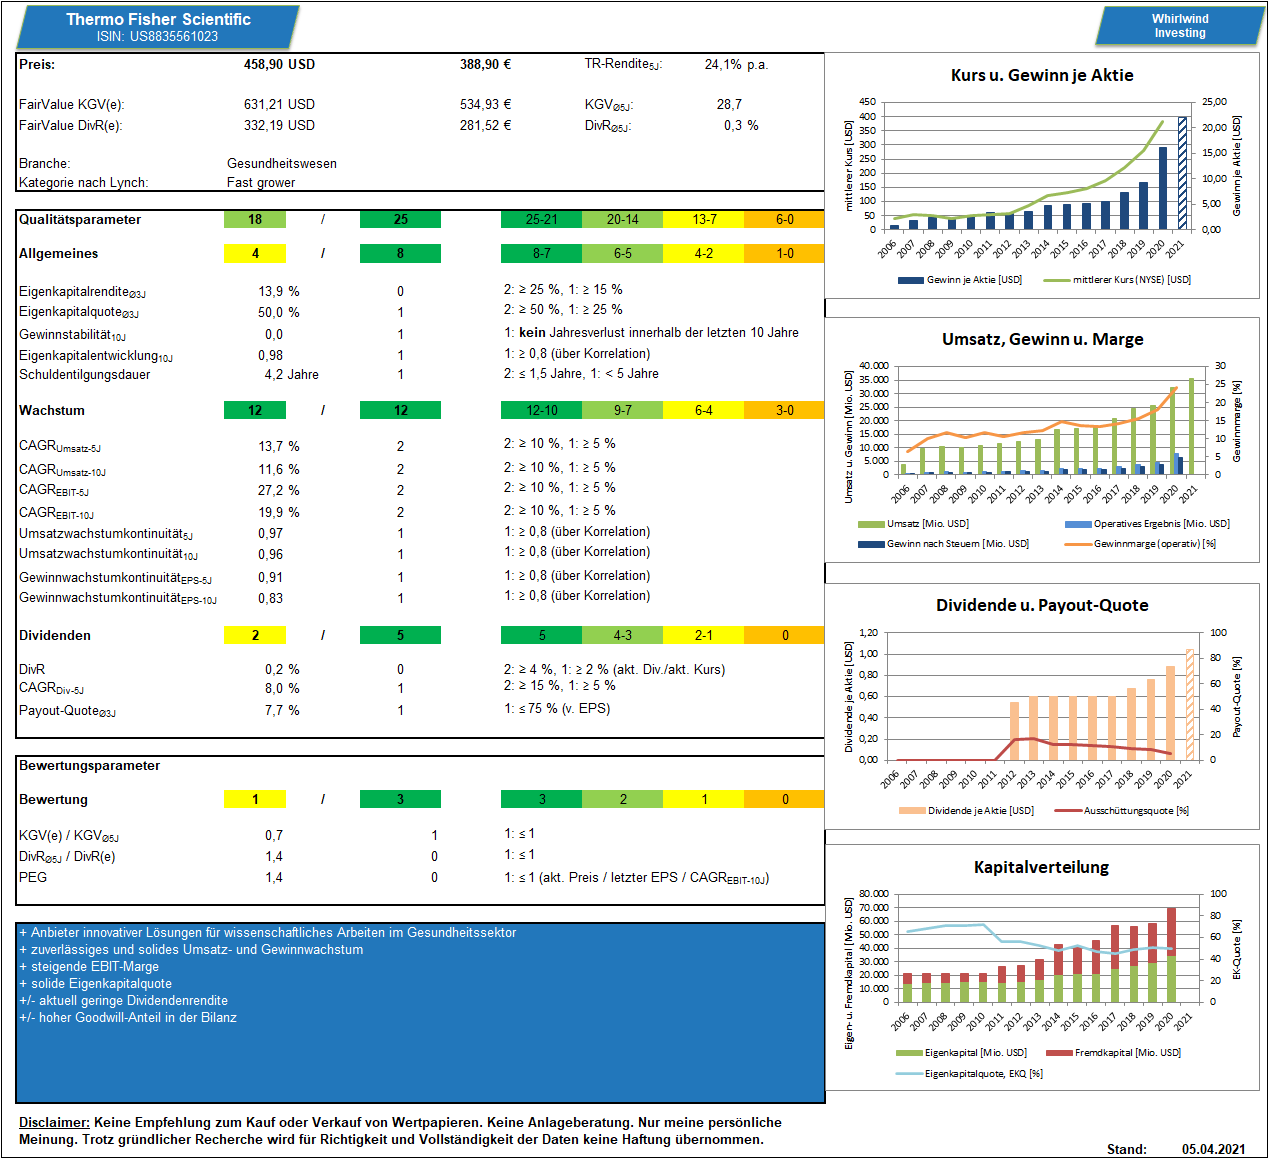Click the Gewinn je Aktie [USD] legend entry

[x=960, y=280]
